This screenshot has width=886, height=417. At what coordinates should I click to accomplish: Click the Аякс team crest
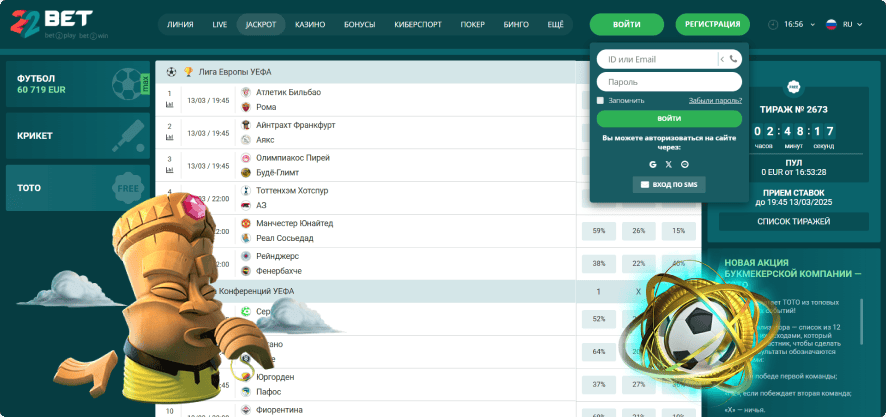pyautogui.click(x=246, y=140)
